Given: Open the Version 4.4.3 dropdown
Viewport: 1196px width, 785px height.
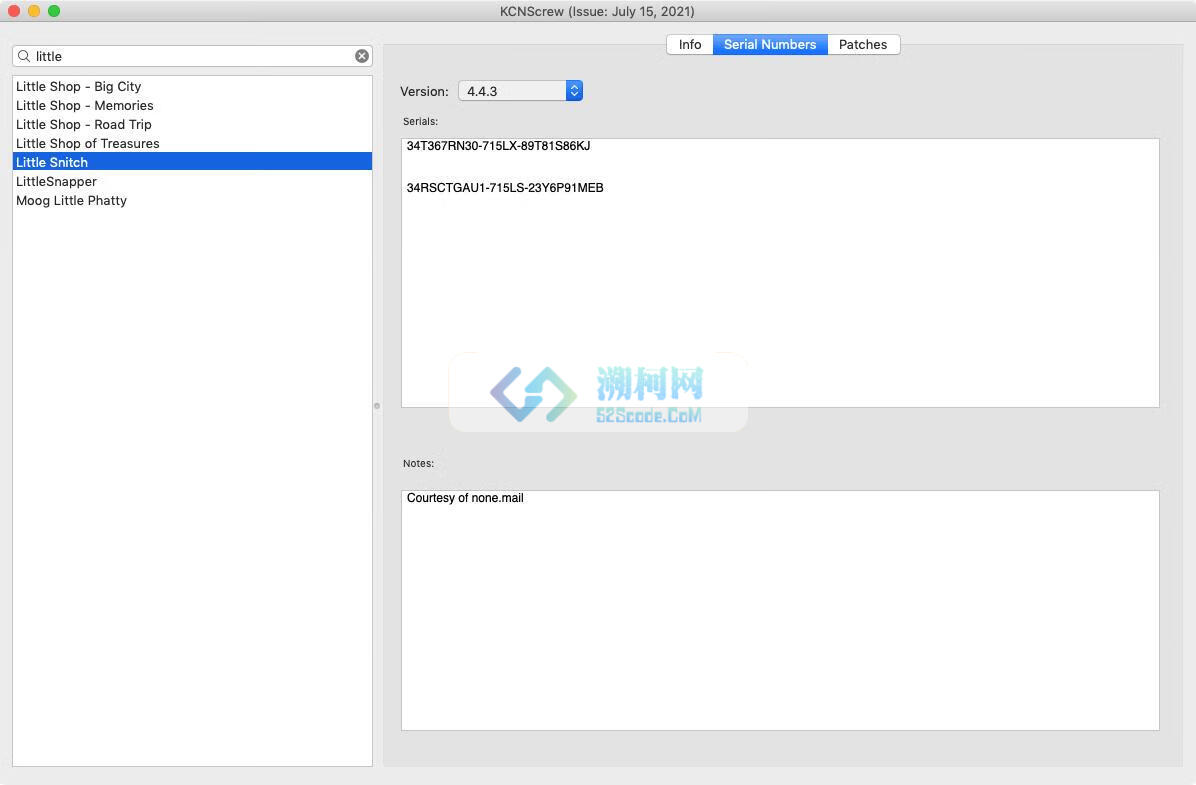Looking at the screenshot, I should click(520, 91).
